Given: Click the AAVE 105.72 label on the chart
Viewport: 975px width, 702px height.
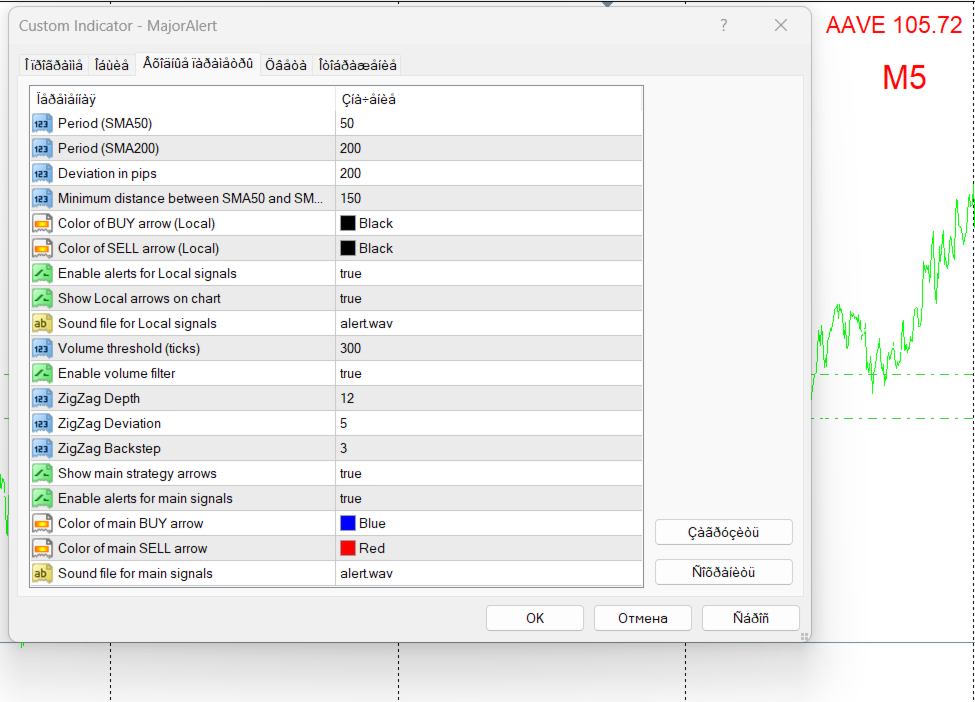Looking at the screenshot, I should click(x=894, y=25).
